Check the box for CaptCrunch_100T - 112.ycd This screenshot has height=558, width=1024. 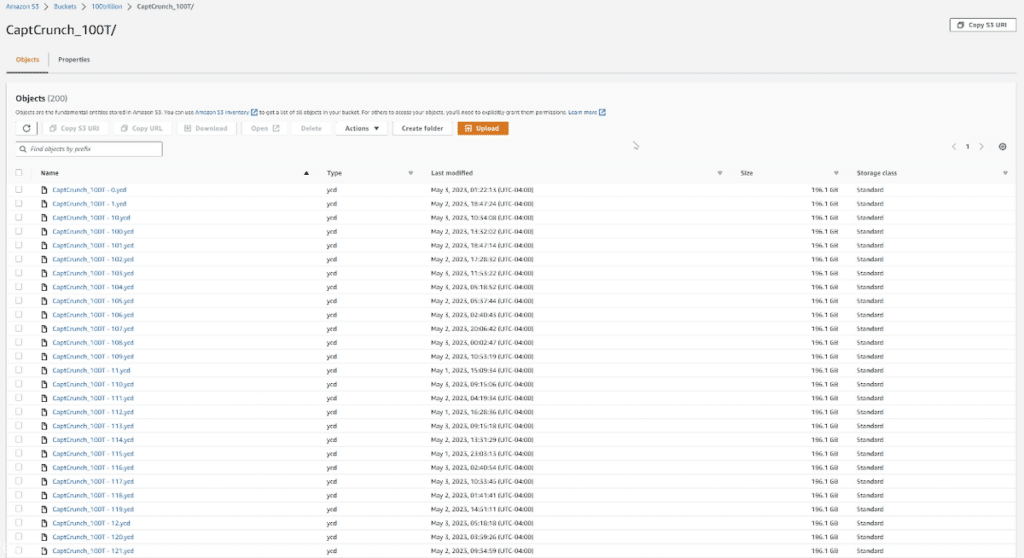pos(19,412)
